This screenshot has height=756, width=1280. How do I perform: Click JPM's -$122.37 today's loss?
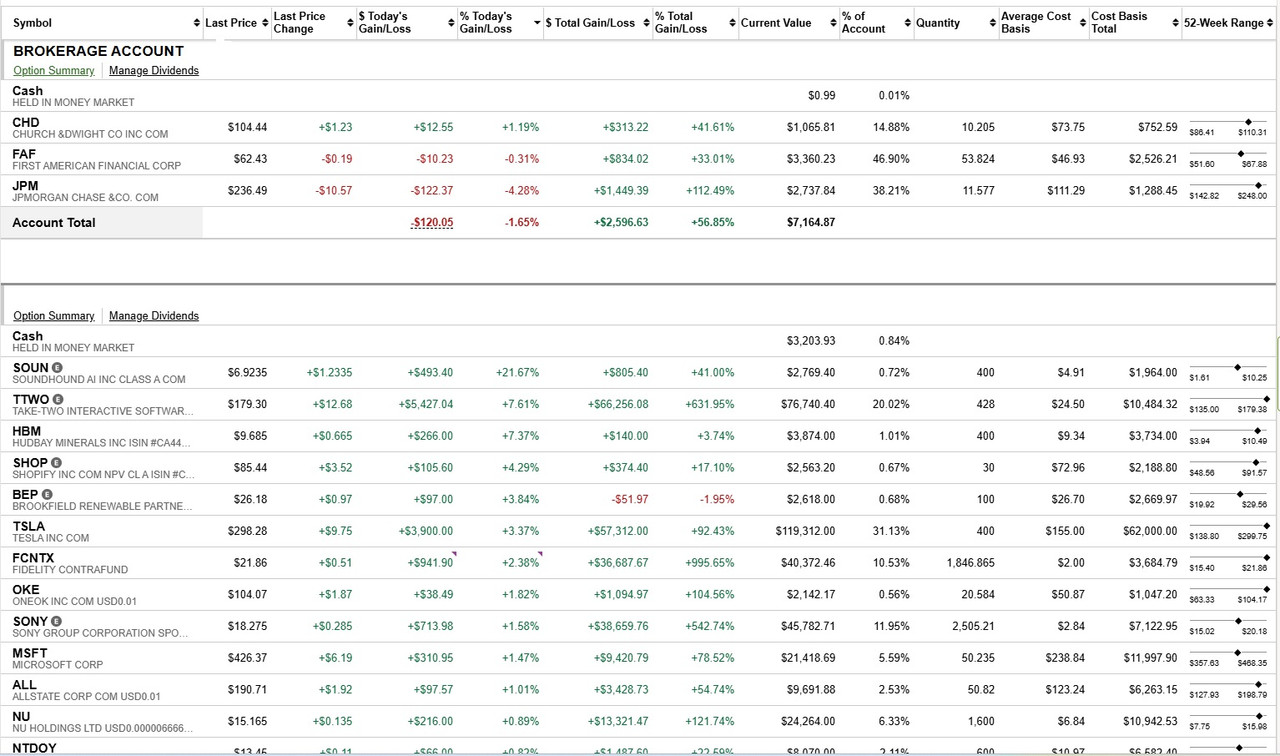[432, 190]
